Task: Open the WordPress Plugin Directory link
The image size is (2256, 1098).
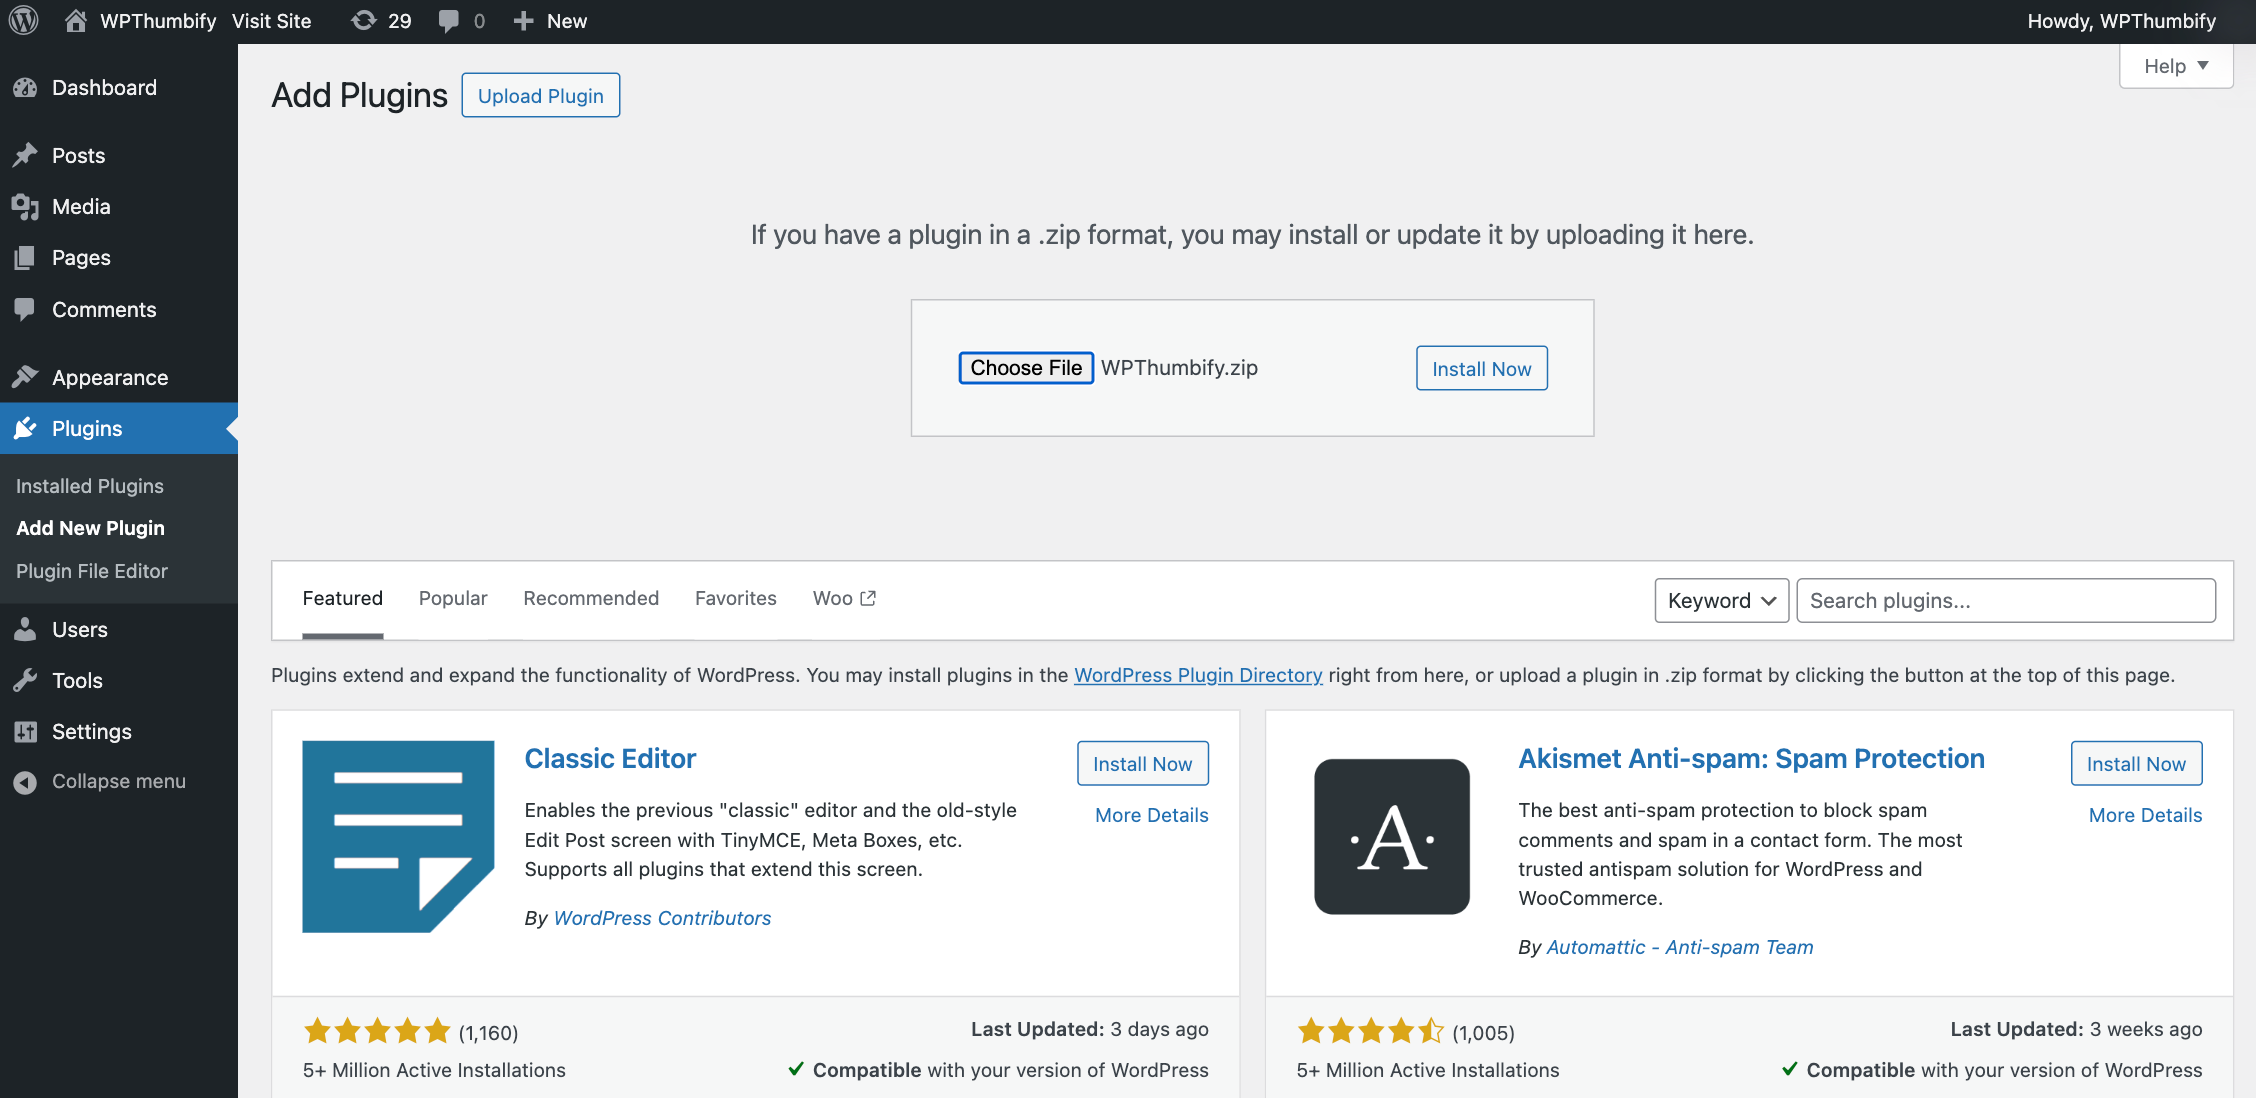Action: point(1198,675)
